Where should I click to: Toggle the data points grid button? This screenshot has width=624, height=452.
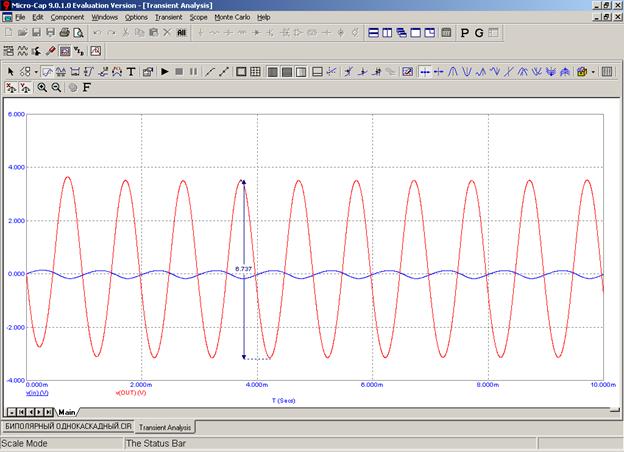click(256, 72)
